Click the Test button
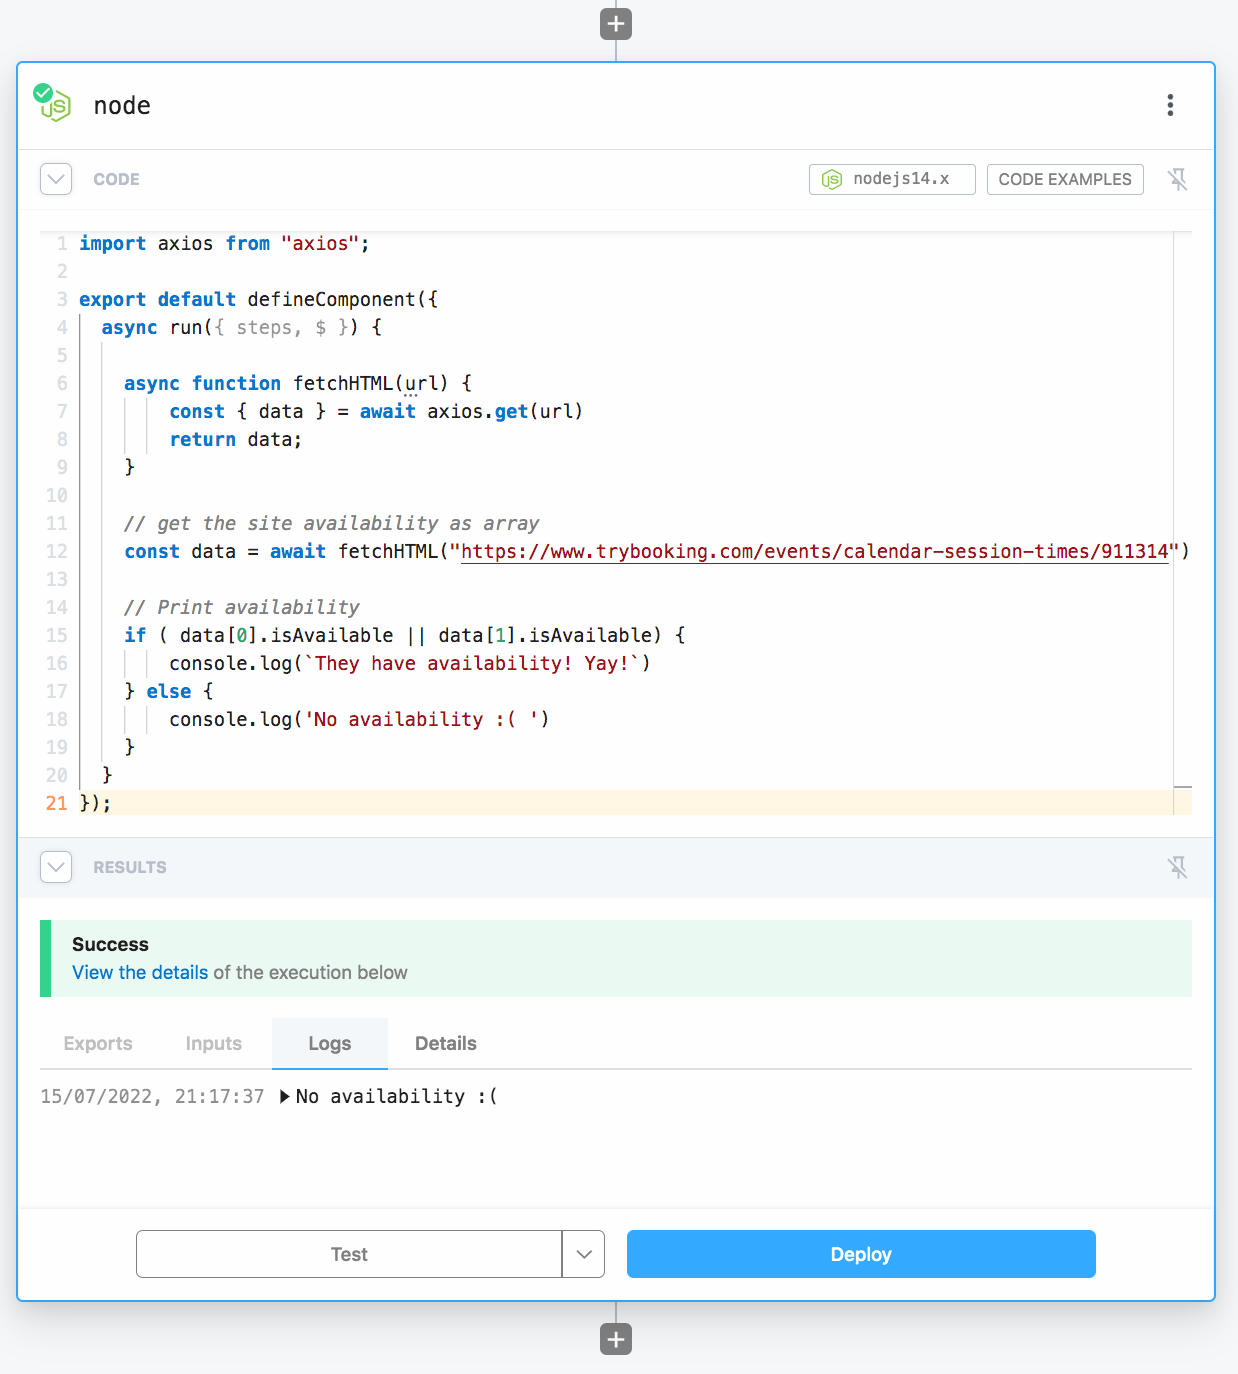 349,1254
